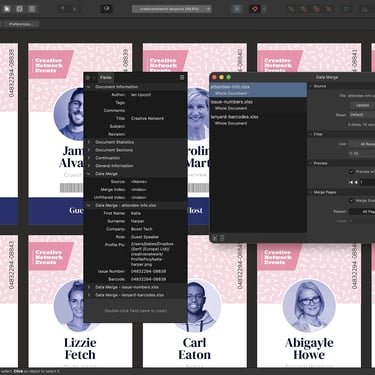This screenshot has width=375, height=375.
Task: Click the Merge Index field in Fields
Action: coord(113,189)
